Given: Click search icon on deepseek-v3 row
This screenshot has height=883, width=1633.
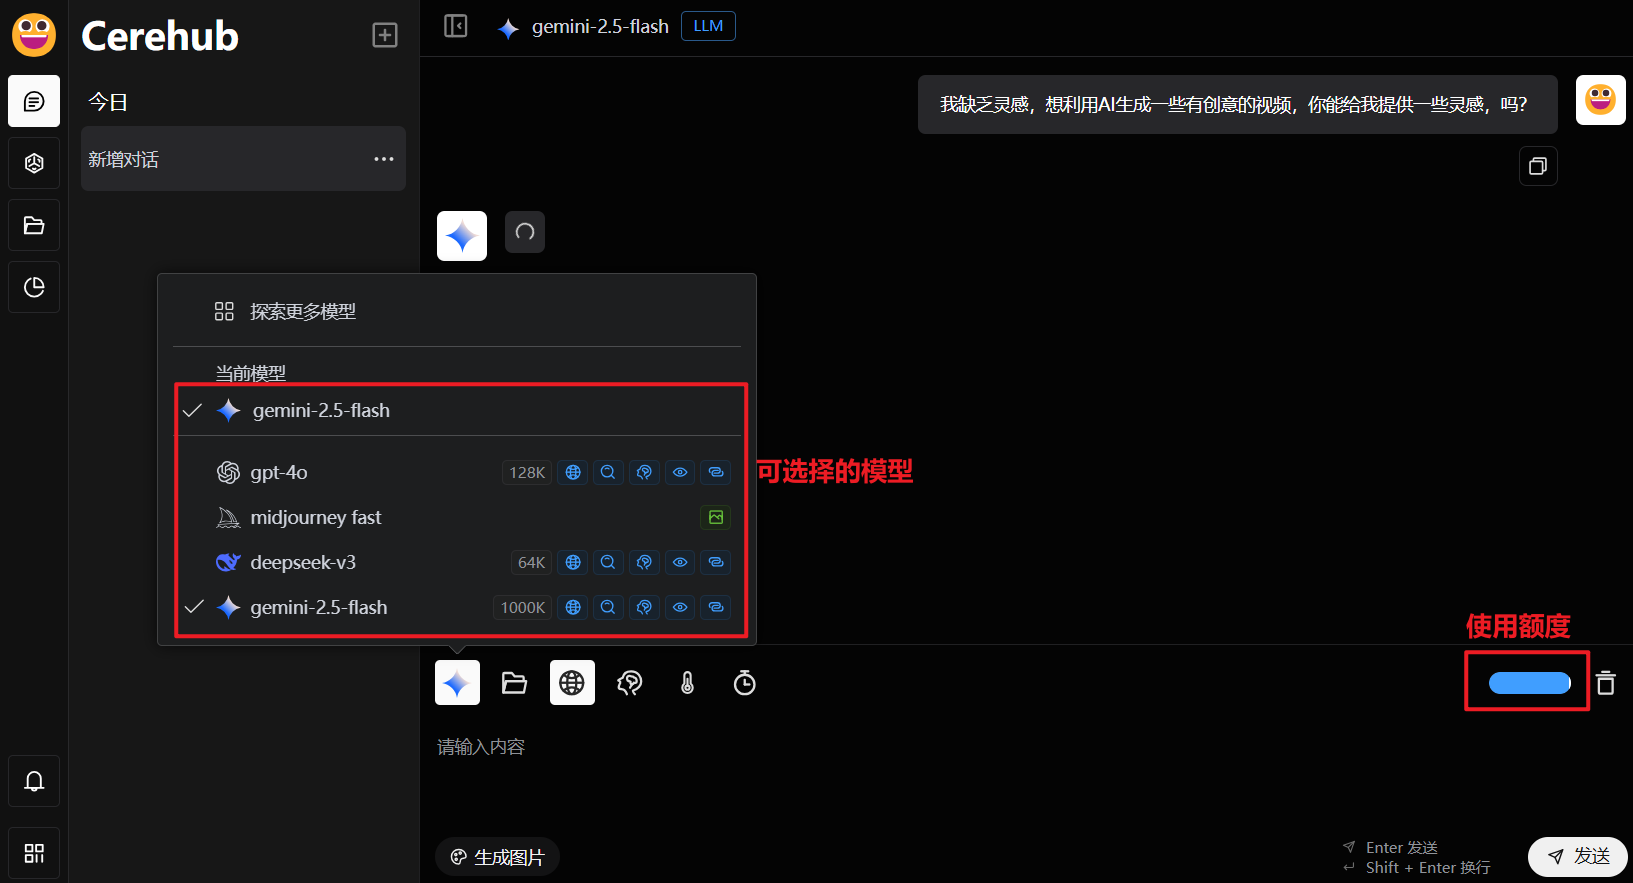Looking at the screenshot, I should [x=608, y=562].
